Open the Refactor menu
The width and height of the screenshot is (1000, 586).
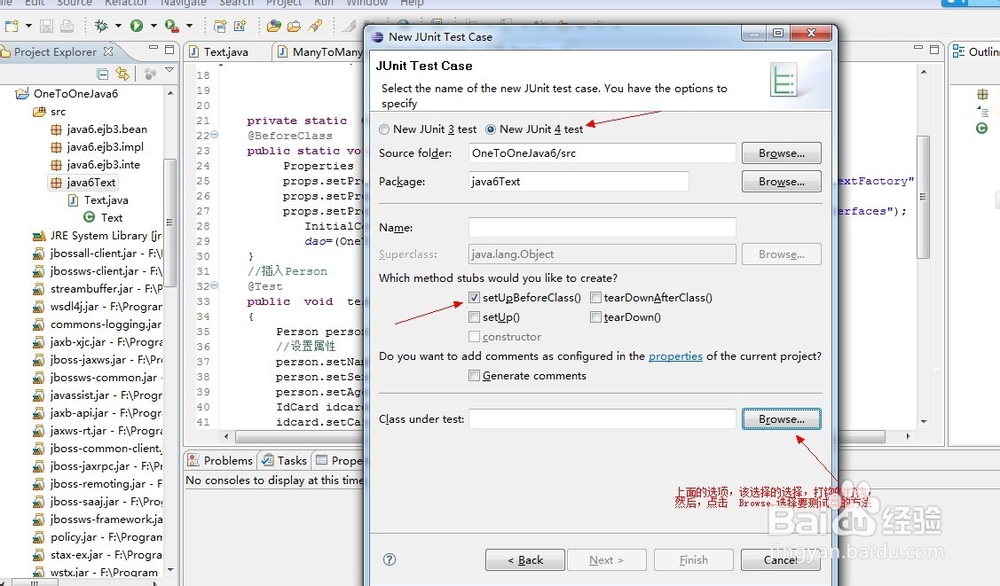[x=126, y=3]
